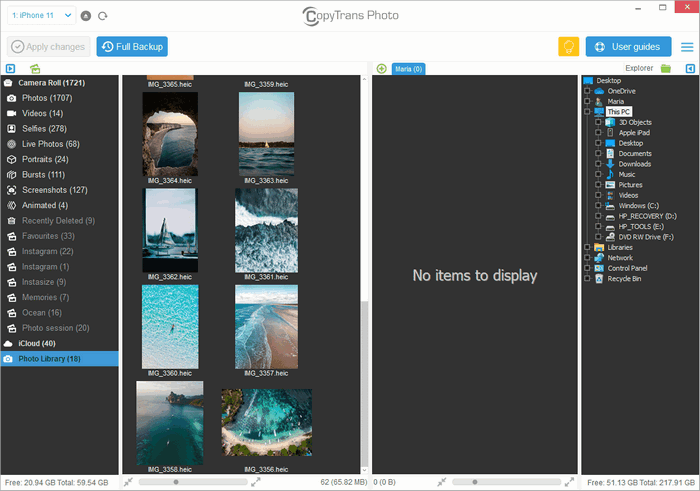
Task: Open Videos (14) album
Action: (x=60, y=113)
